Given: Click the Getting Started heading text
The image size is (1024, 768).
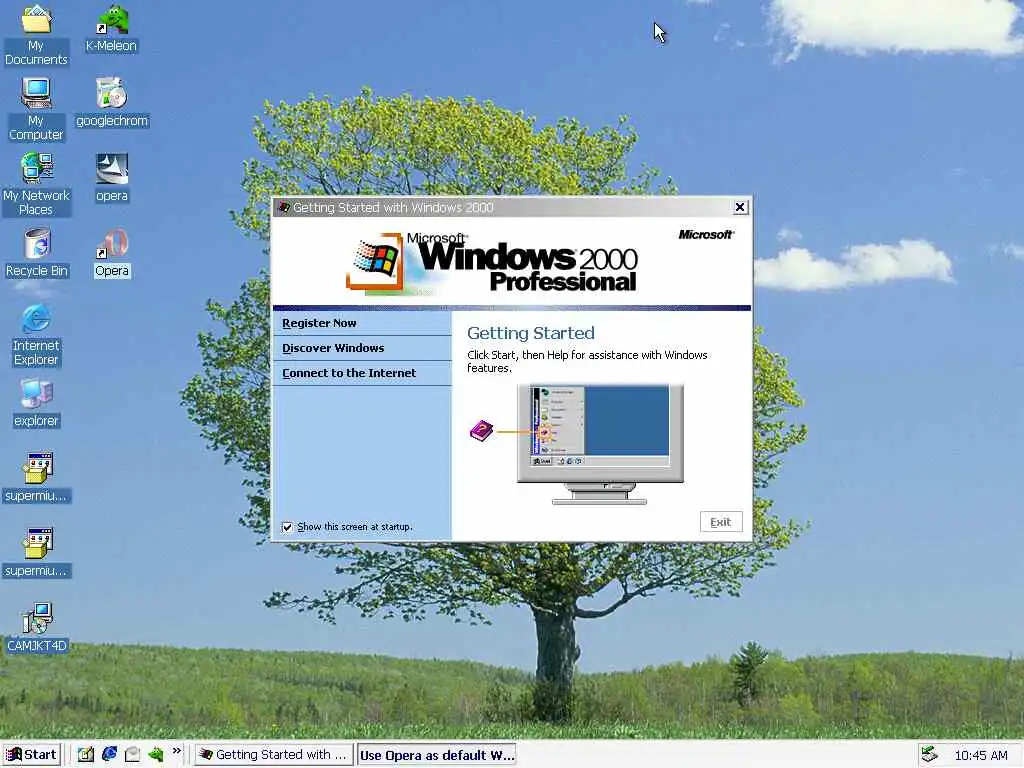Looking at the screenshot, I should (531, 333).
